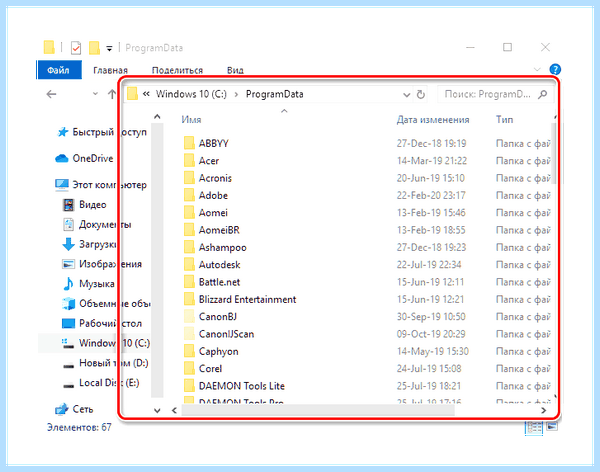600x472 pixels.
Task: Click horizontal scrollbar left arrow
Action: click(174, 410)
